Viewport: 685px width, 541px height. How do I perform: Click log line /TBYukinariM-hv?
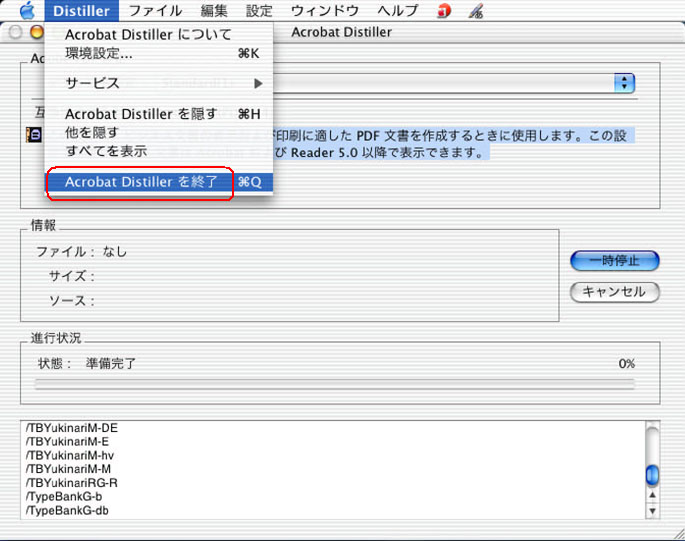[x=70, y=455]
